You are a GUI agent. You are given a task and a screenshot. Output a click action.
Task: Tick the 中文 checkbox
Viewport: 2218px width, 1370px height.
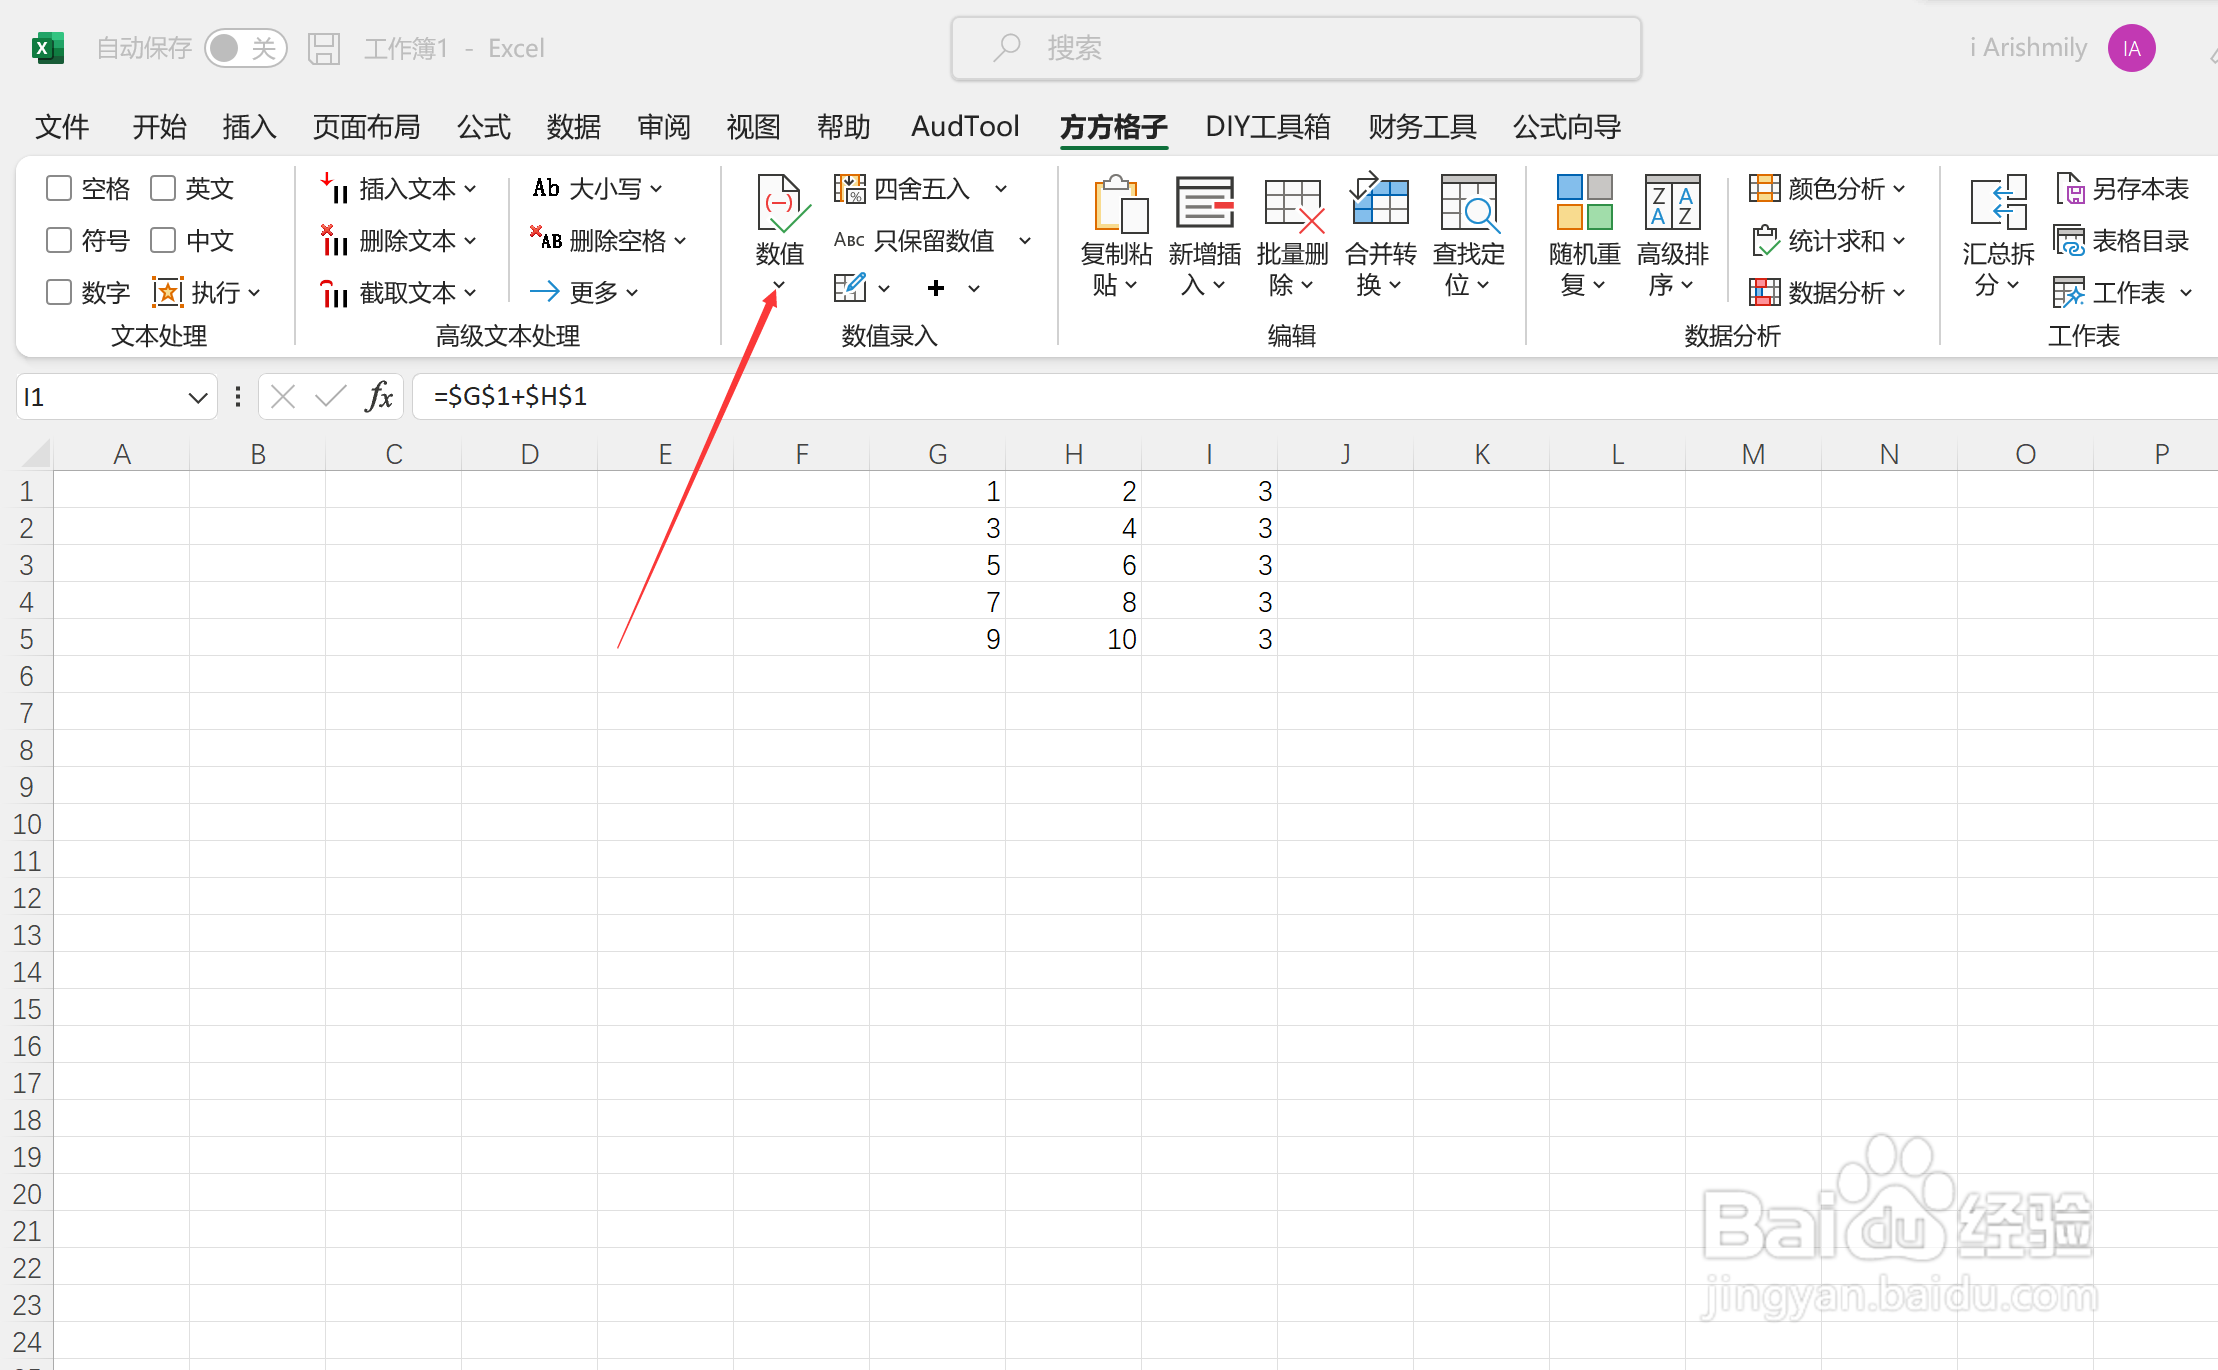coord(163,240)
